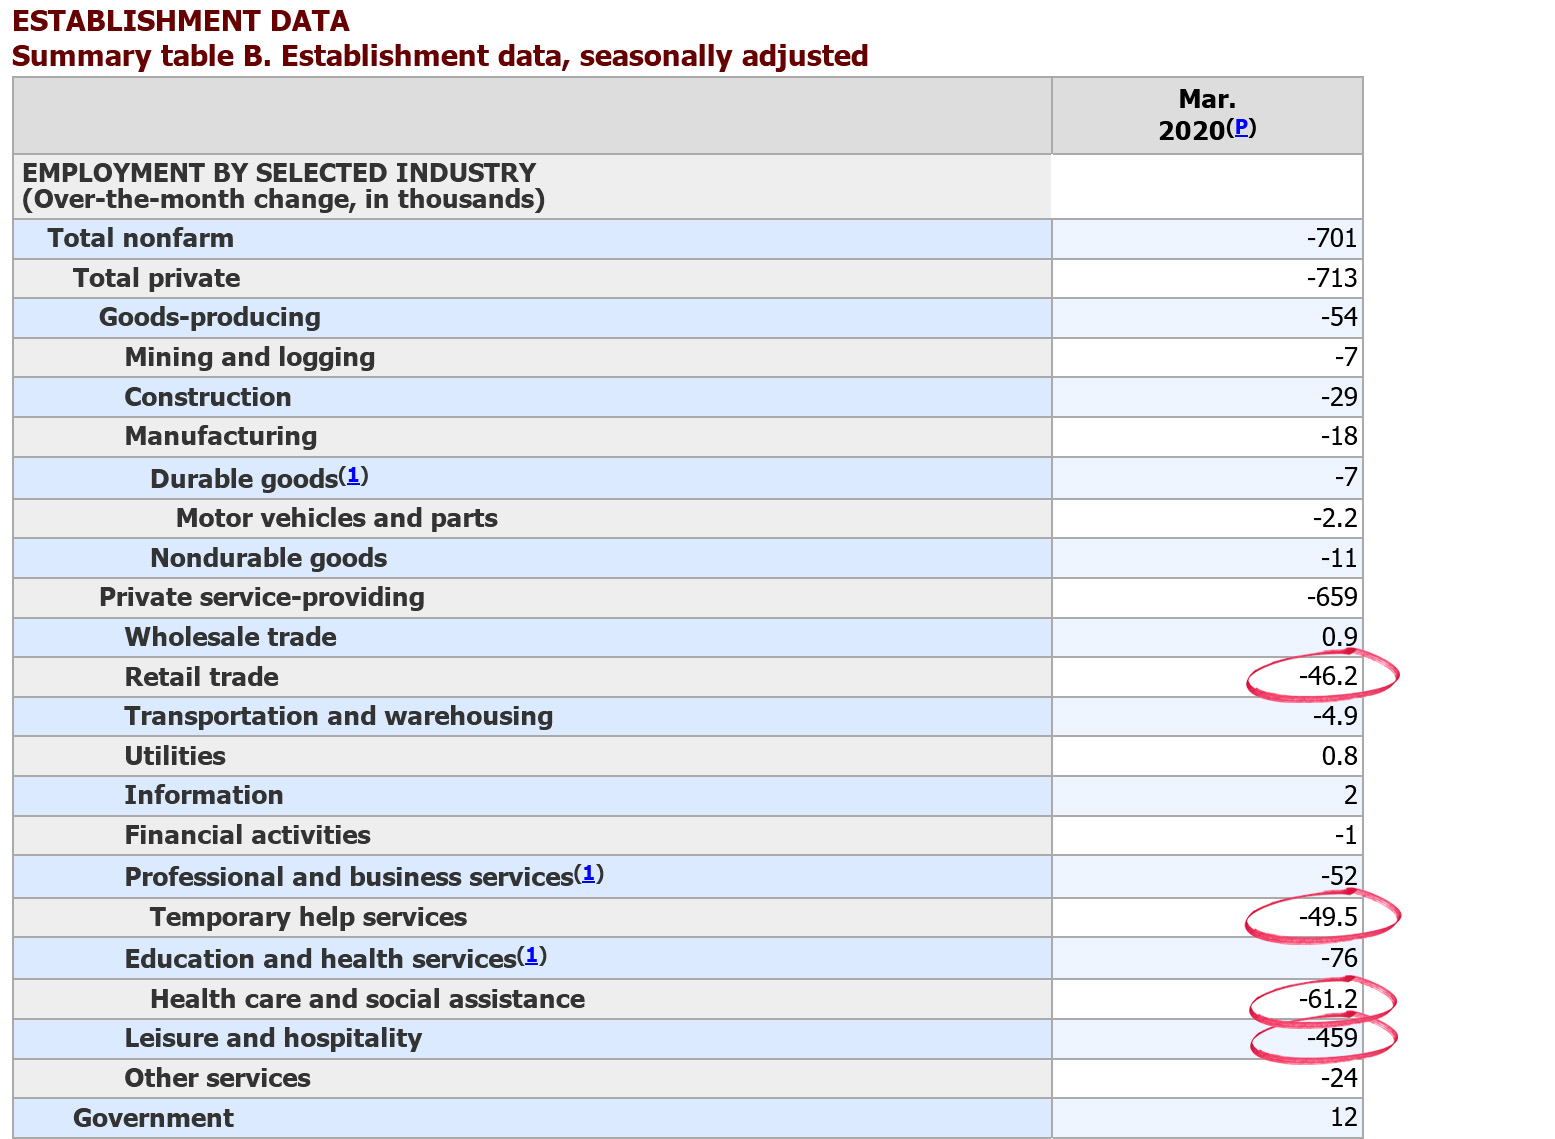Select the 'Manufacturing' row label
1555x1139 pixels.
(x=221, y=436)
